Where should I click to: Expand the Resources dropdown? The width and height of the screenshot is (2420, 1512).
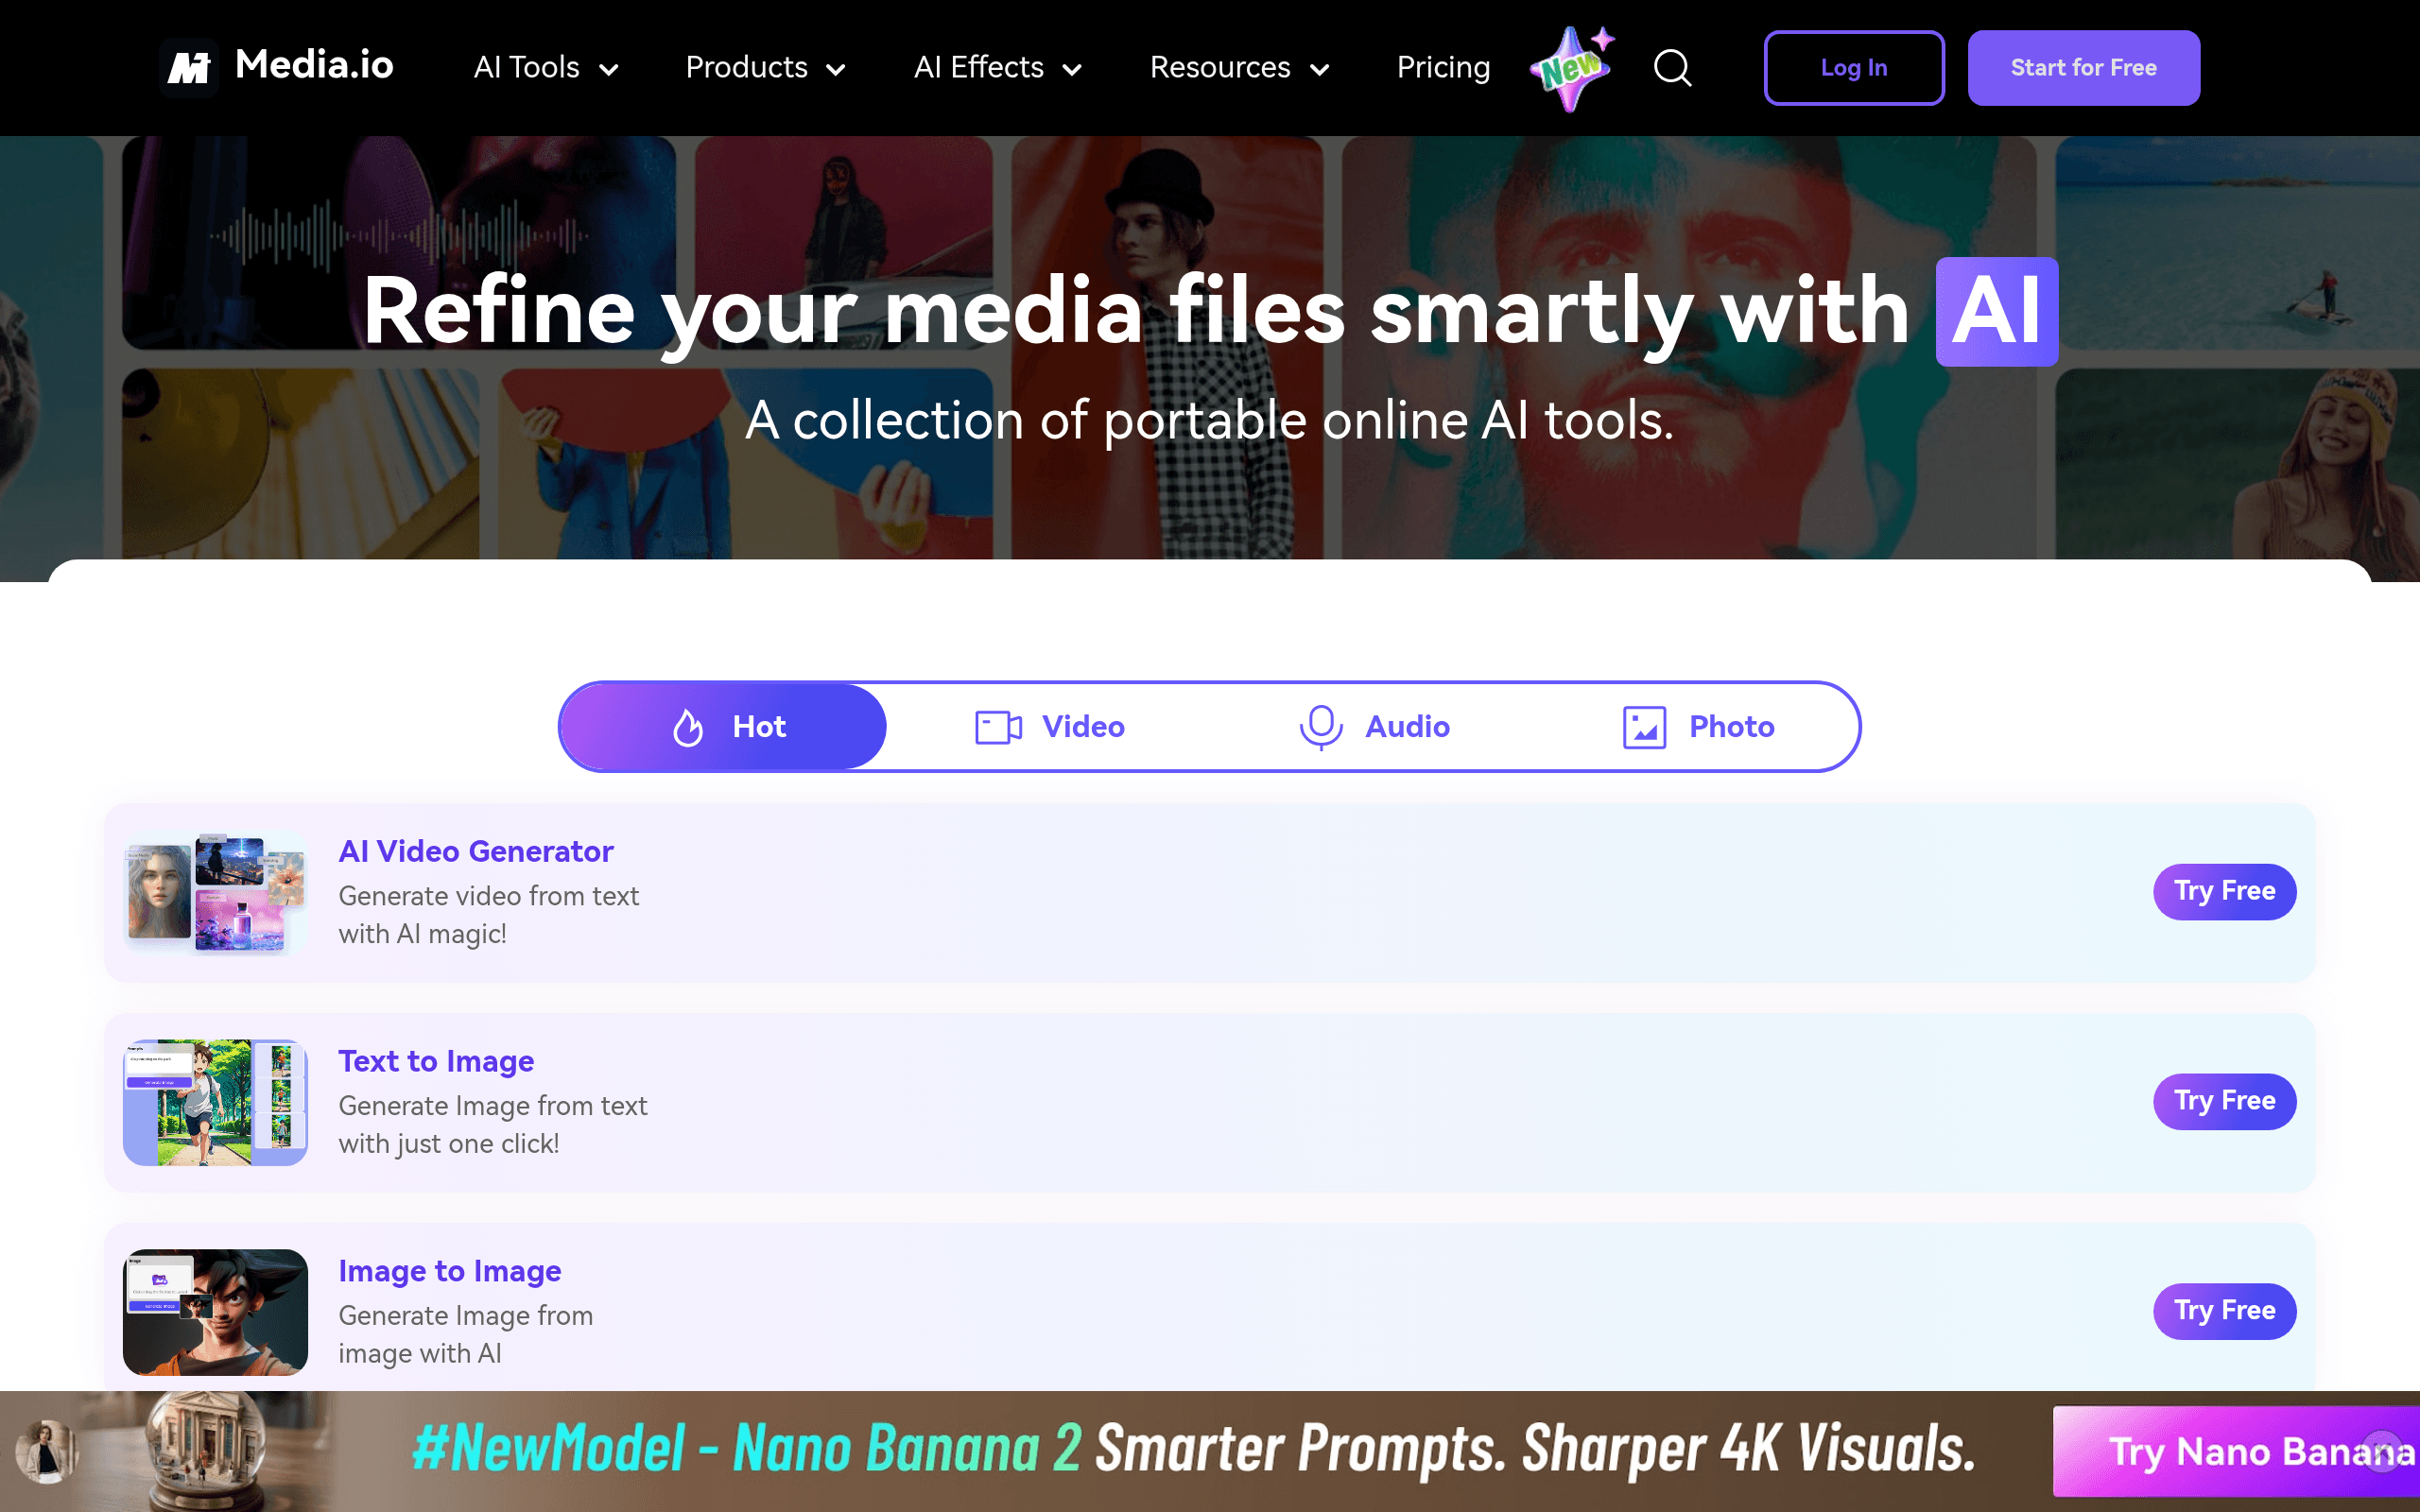click(1240, 68)
